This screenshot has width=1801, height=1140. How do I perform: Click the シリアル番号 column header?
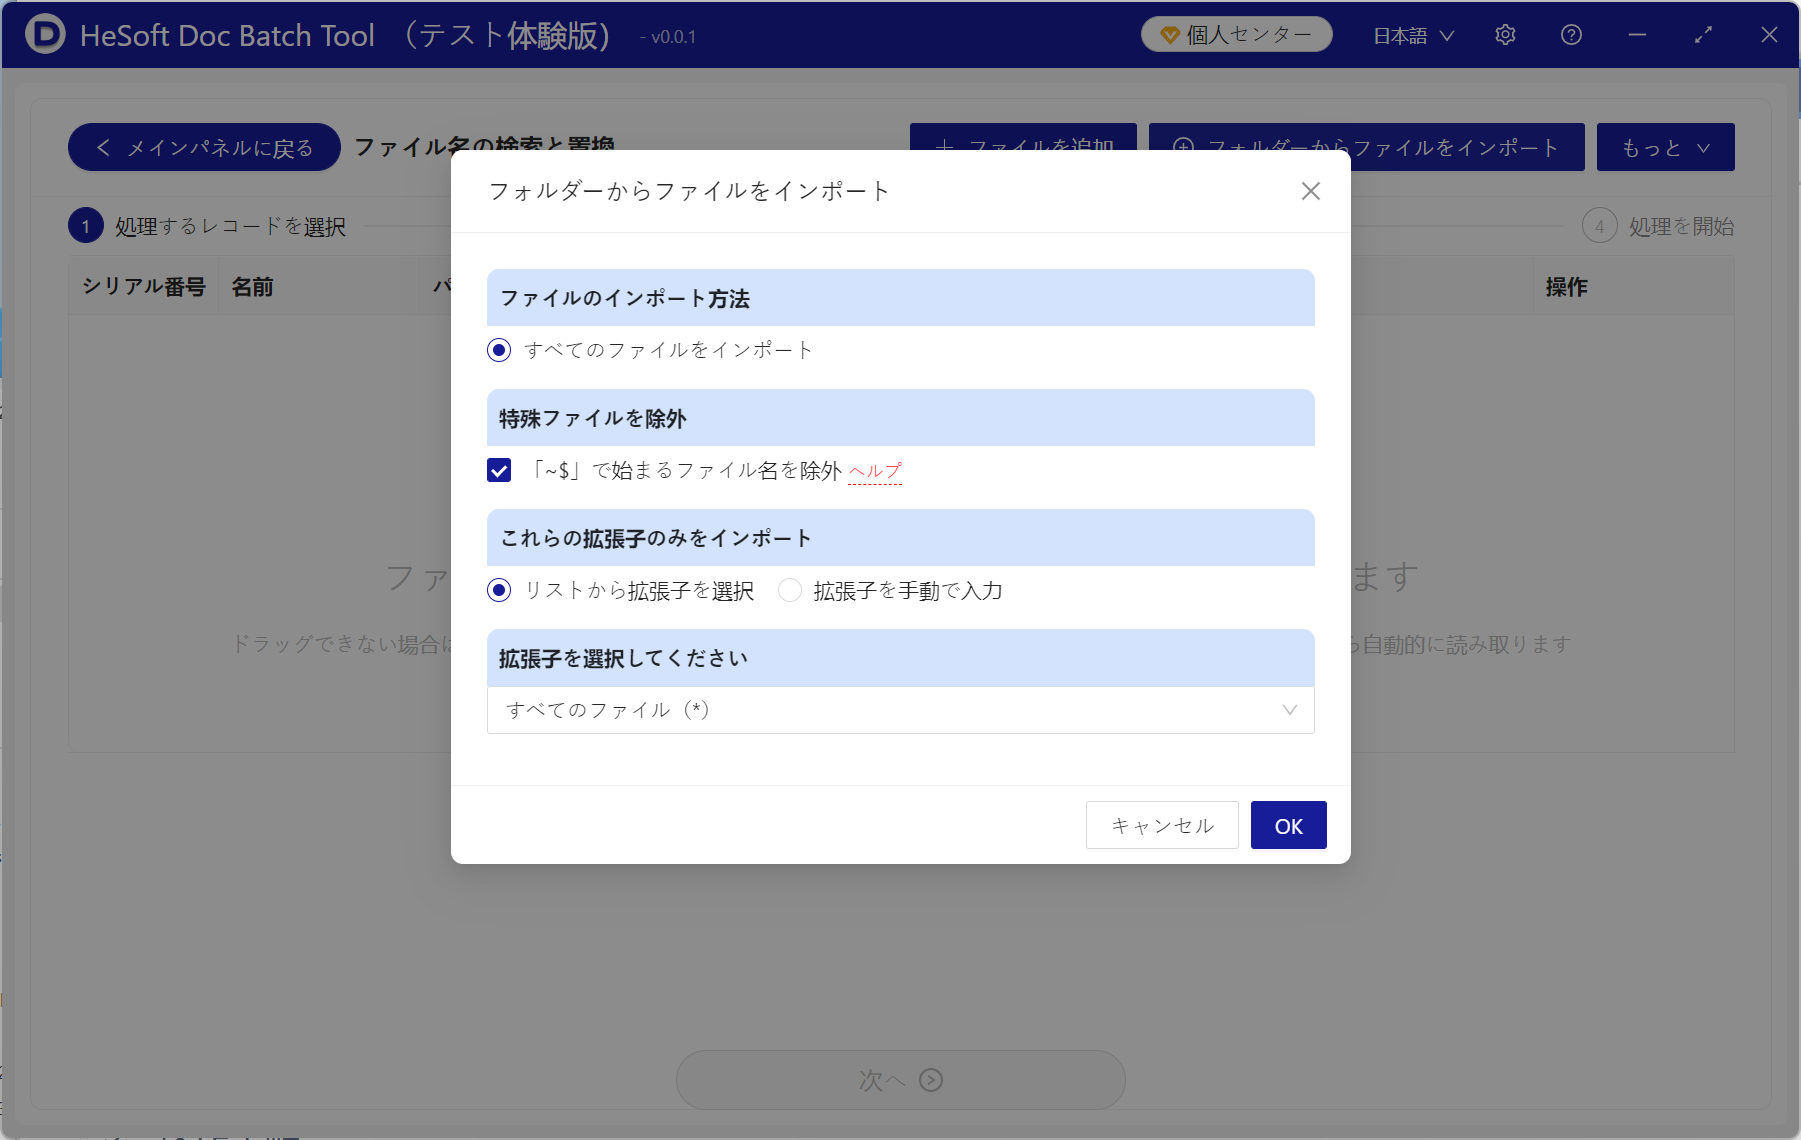(144, 287)
